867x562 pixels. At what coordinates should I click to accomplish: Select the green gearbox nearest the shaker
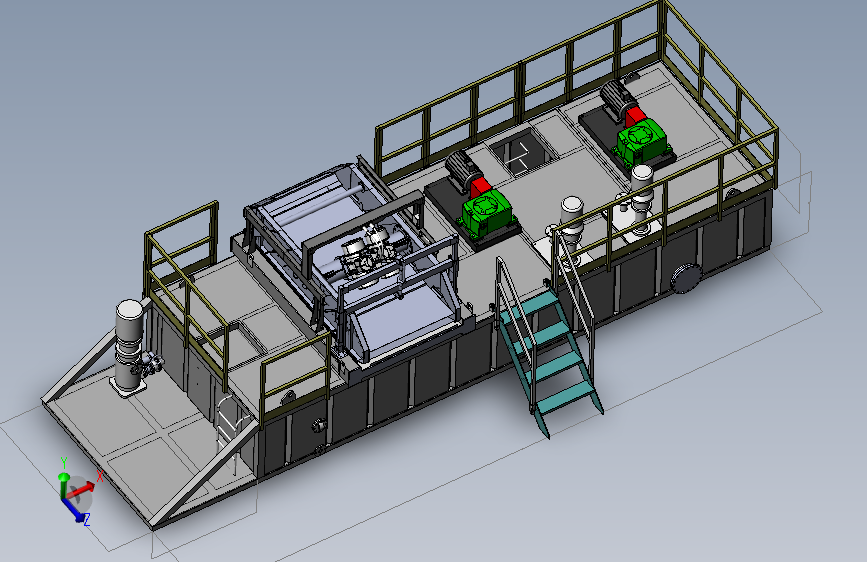(487, 213)
